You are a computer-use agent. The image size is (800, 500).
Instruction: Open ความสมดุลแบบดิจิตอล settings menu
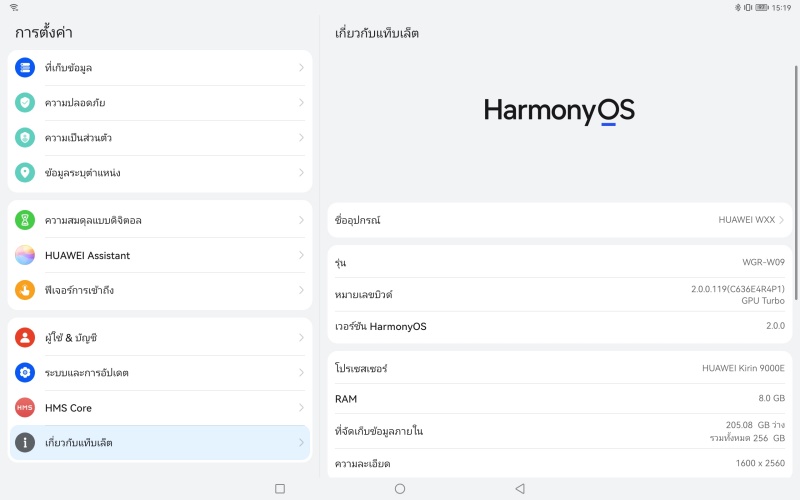pyautogui.click(x=160, y=220)
